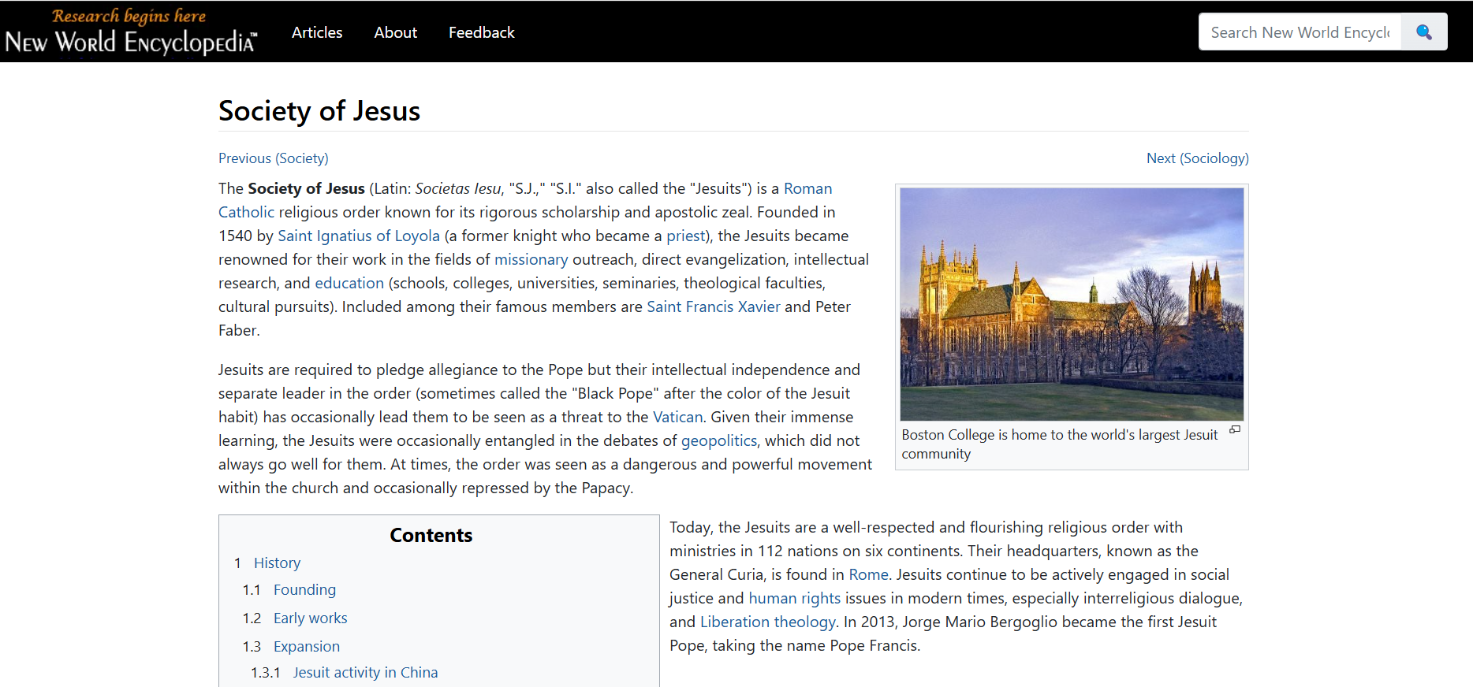Open the Boston College photo thumbnail
The image size is (1473, 687).
point(1072,304)
